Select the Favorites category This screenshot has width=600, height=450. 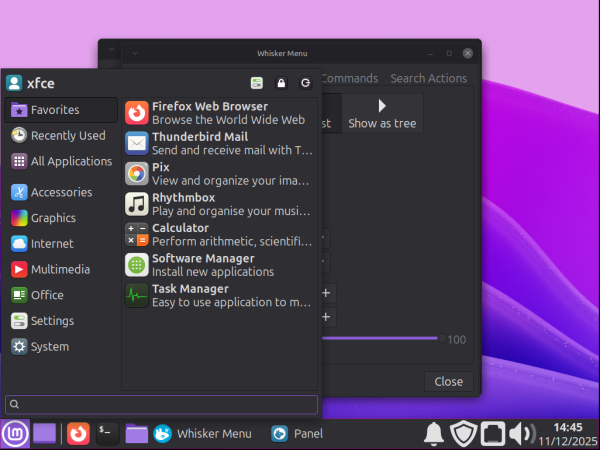coord(61,110)
